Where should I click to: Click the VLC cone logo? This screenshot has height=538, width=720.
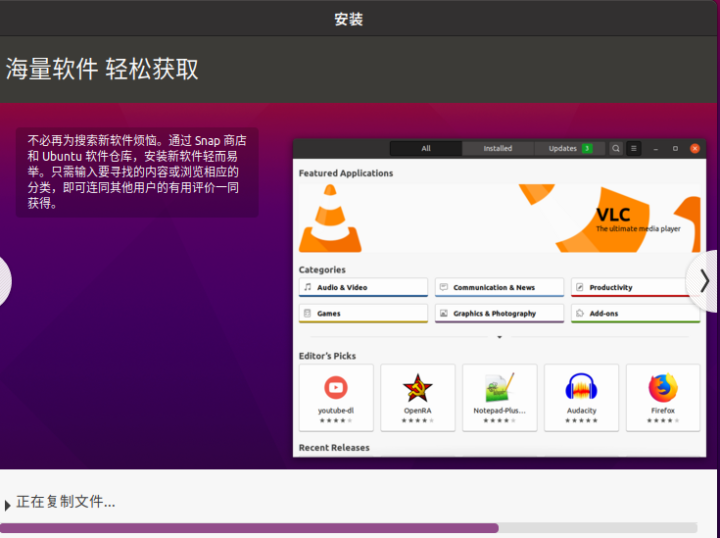[x=330, y=218]
